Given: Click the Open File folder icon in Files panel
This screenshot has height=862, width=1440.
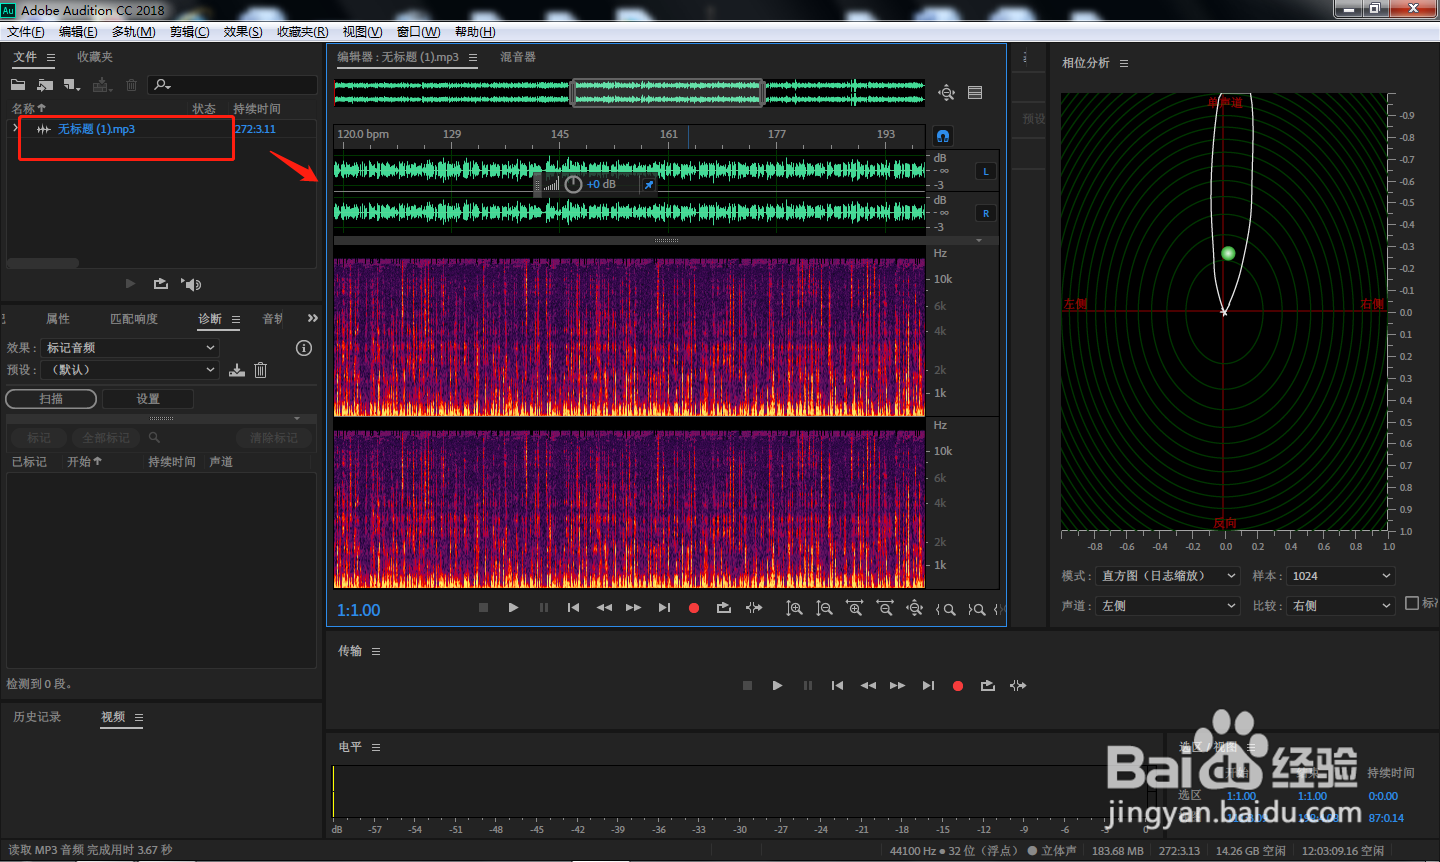Looking at the screenshot, I should tap(18, 85).
